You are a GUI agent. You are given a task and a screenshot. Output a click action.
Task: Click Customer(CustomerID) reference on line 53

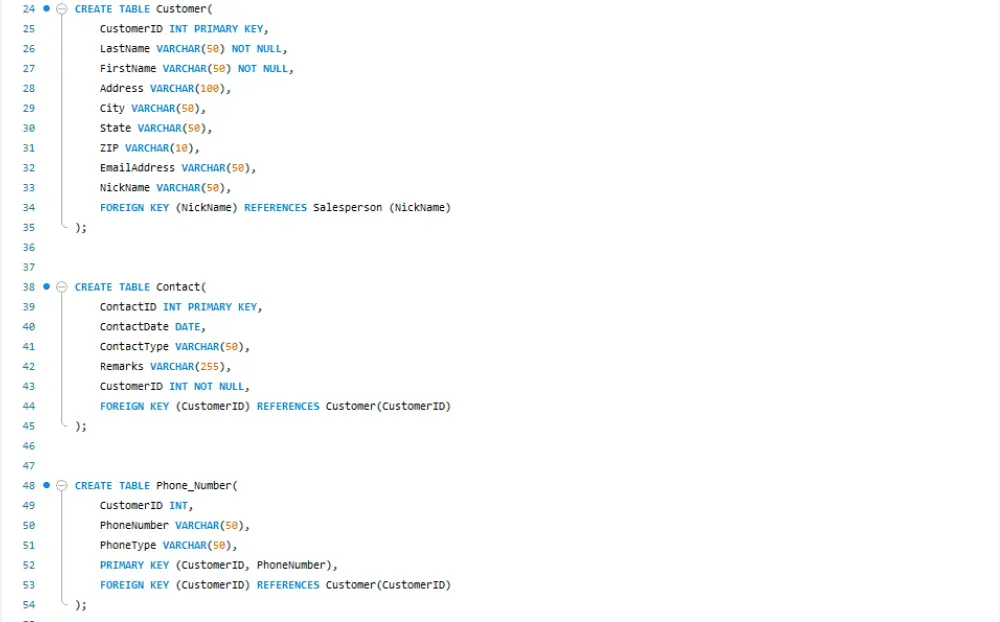pos(388,584)
